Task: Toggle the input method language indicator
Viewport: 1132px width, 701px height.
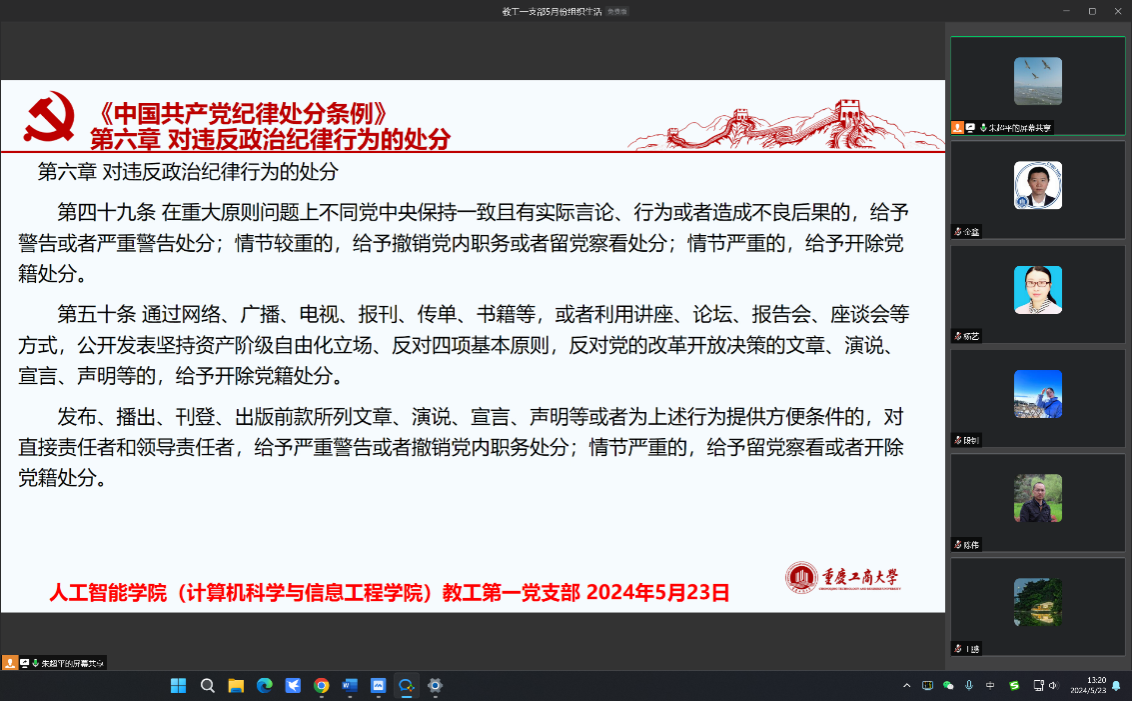Action: coord(990,686)
